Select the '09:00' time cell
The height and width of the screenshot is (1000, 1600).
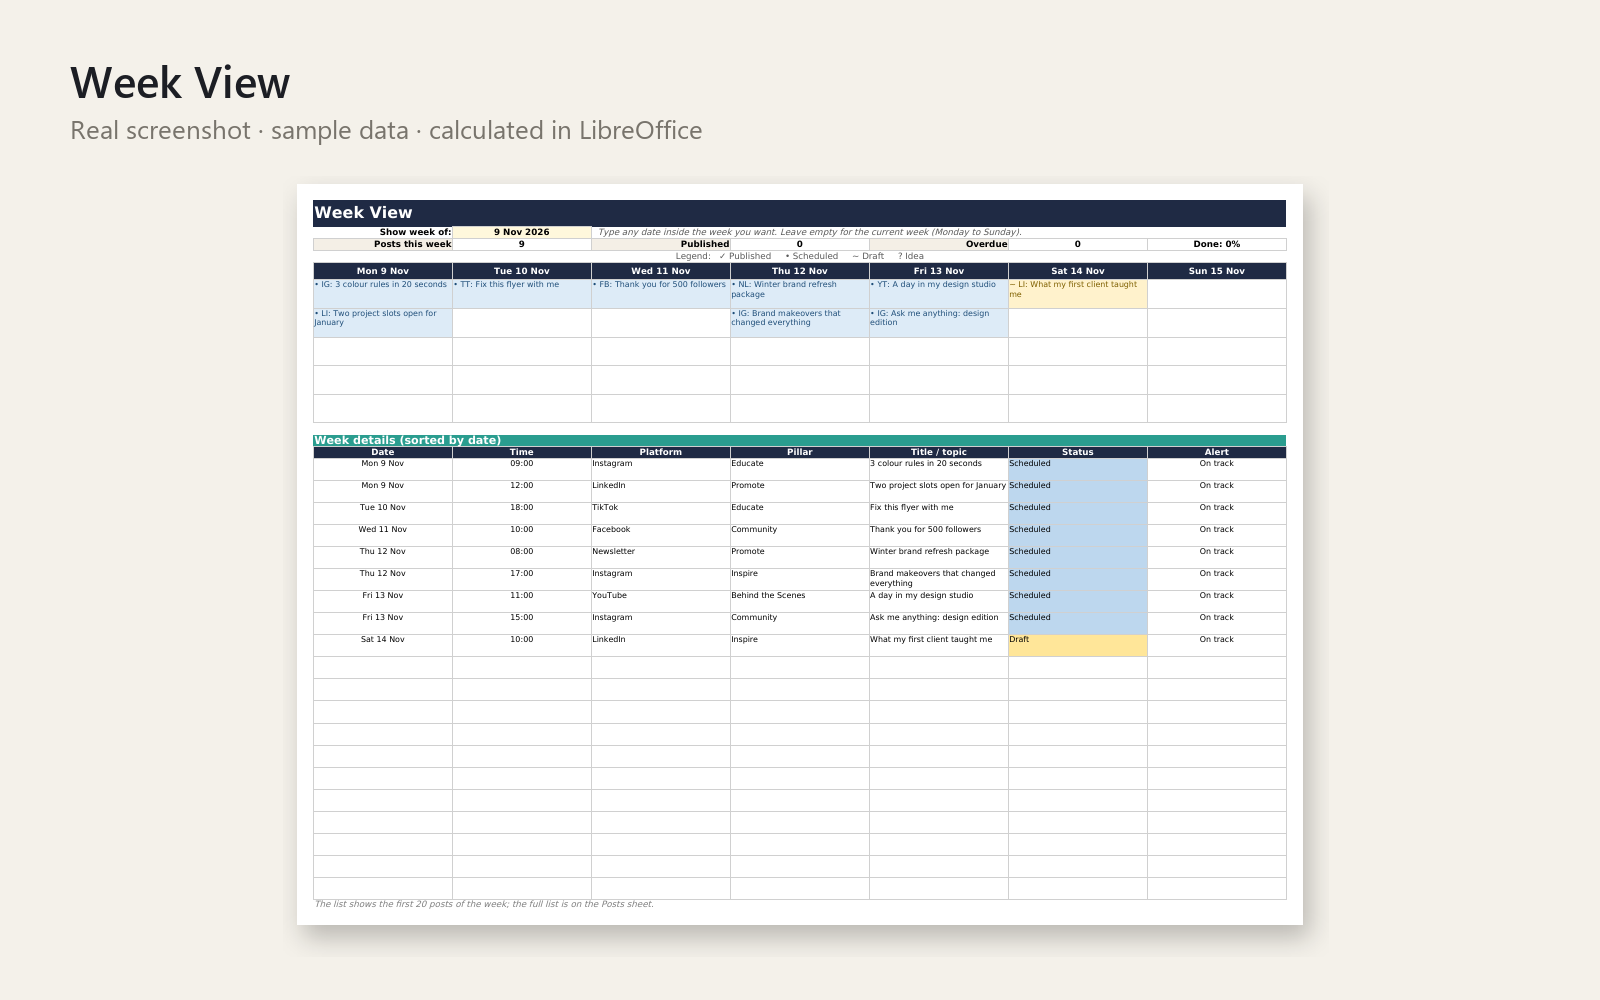[x=522, y=469]
